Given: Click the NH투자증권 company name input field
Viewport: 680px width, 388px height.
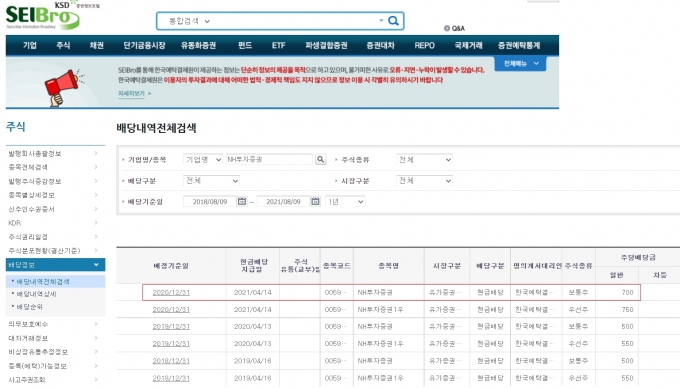Looking at the screenshot, I should coord(269,160).
